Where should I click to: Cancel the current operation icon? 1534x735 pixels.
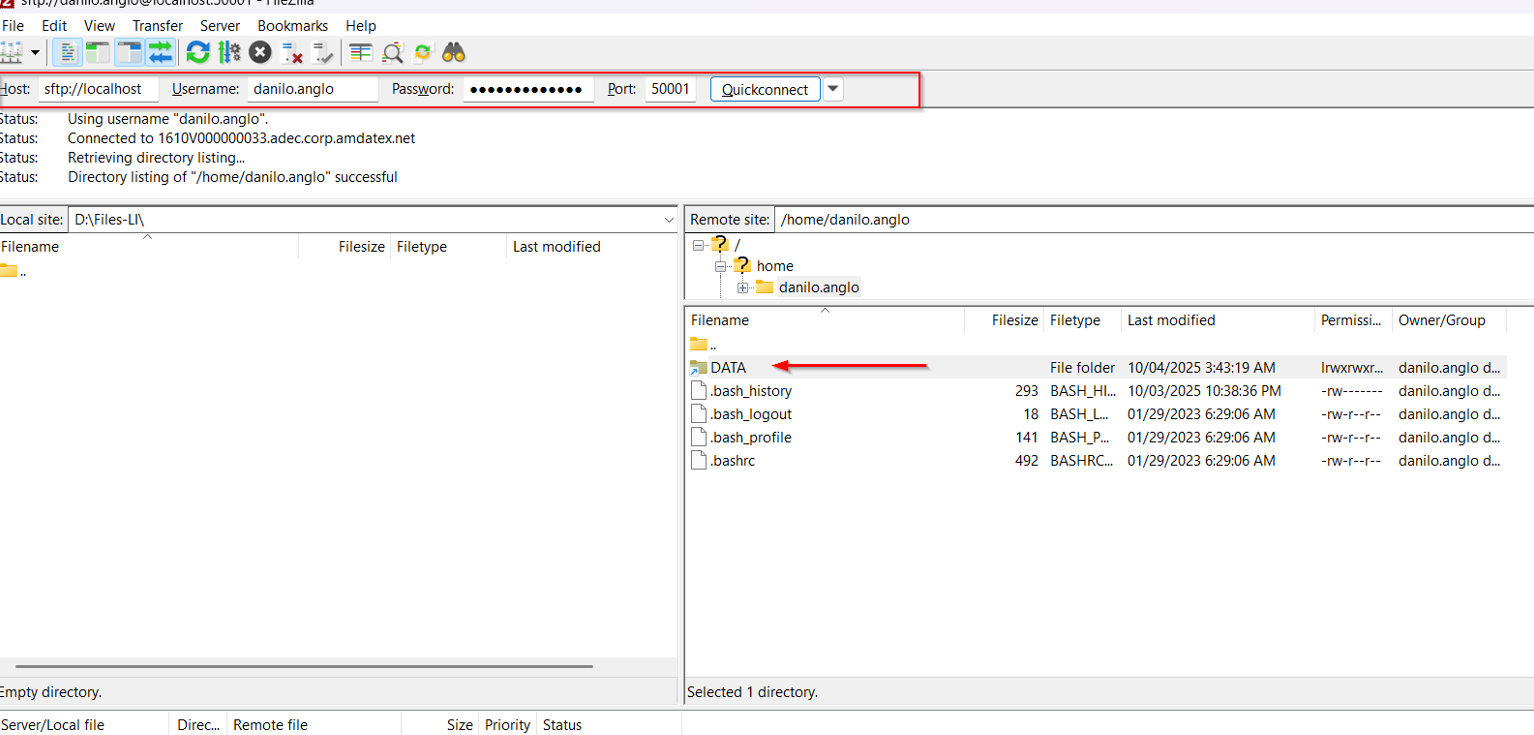[x=260, y=52]
